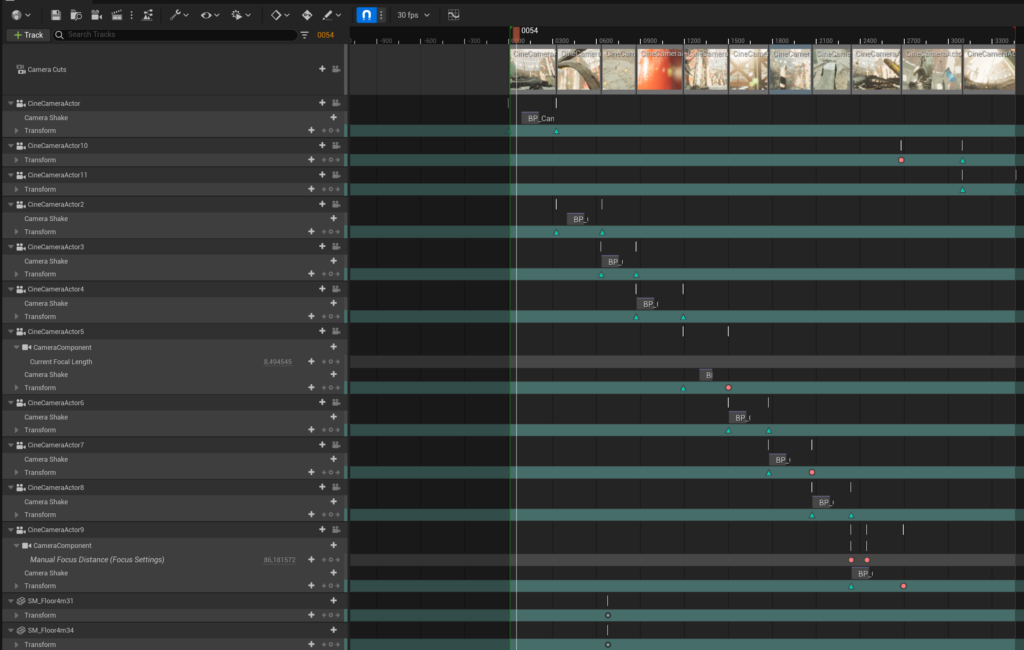Screen dimensions: 1024x650
Task: Select BP_ shake section on CineCameraActor9
Action: point(863,573)
